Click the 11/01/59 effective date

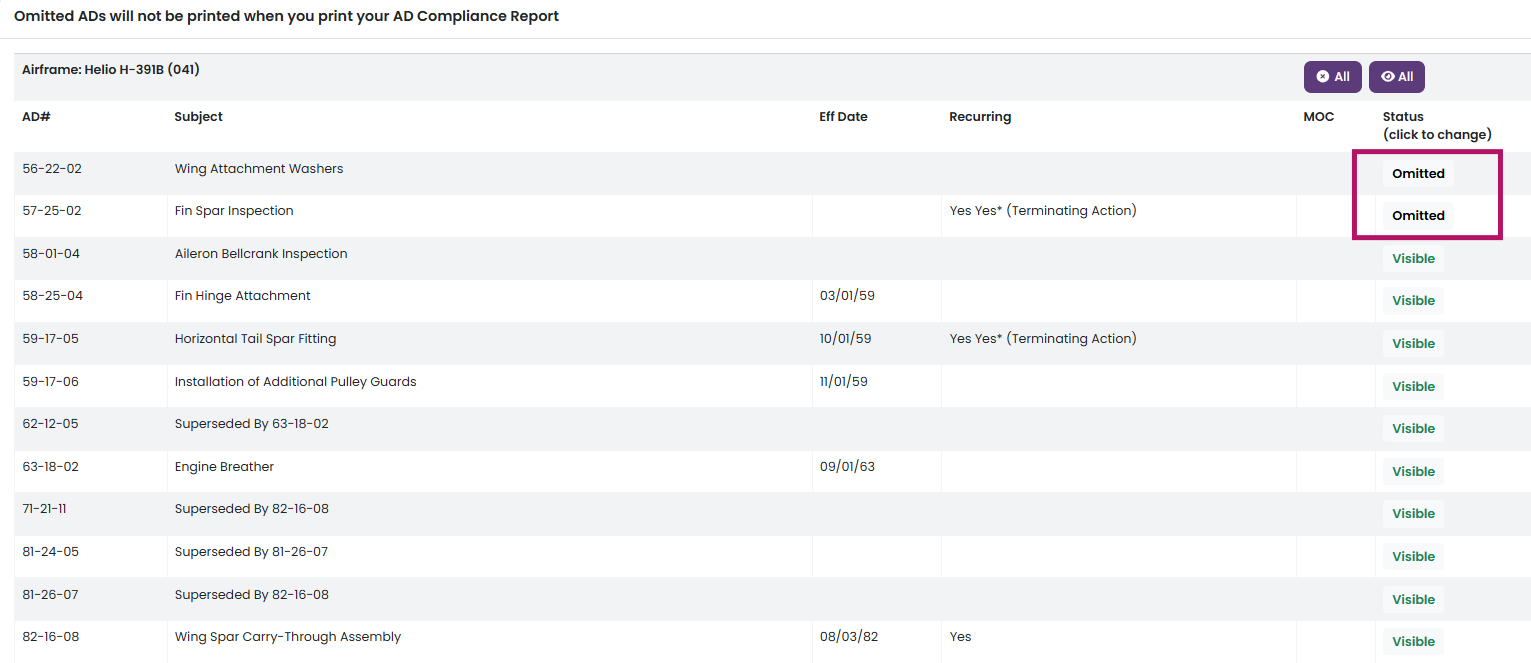(x=843, y=382)
